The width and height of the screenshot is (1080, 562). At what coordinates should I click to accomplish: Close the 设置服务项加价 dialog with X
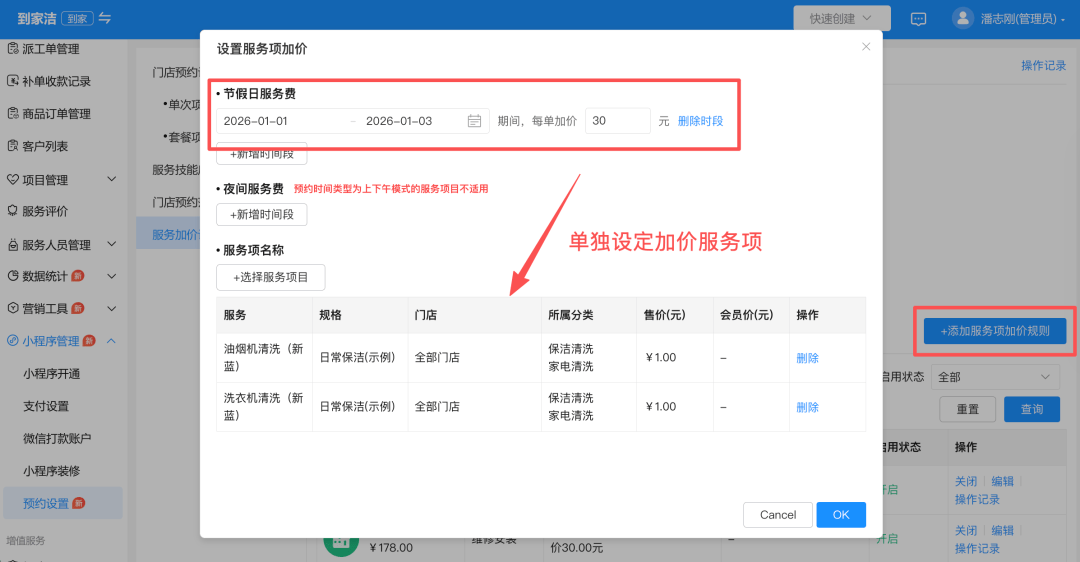point(866,47)
